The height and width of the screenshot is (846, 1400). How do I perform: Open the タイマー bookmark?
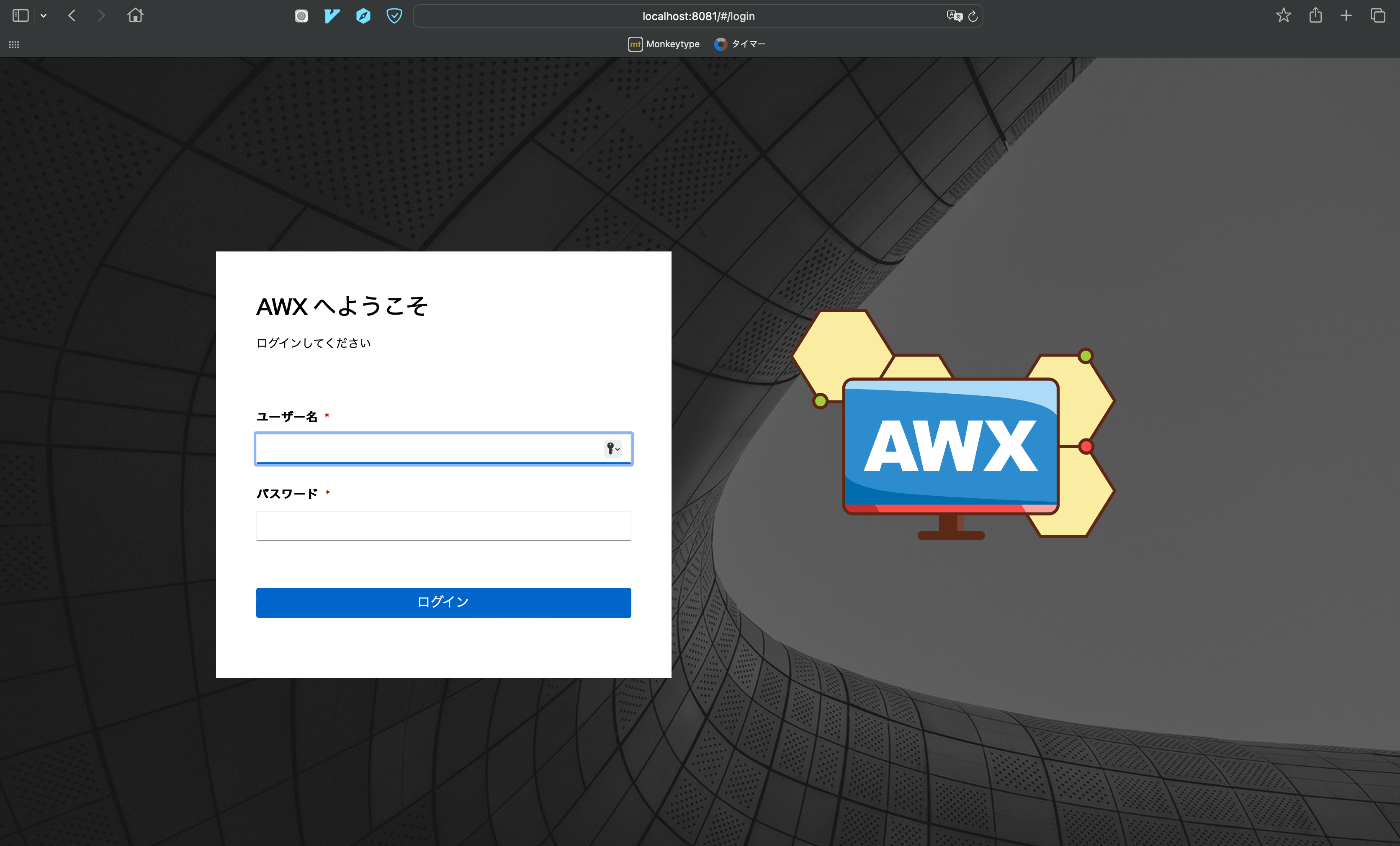click(x=740, y=44)
